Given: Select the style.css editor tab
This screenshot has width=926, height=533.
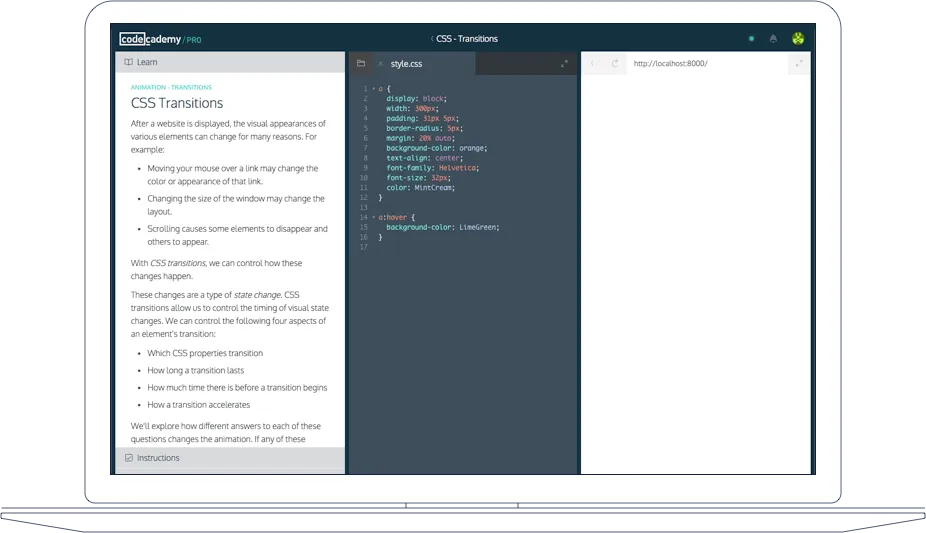Looking at the screenshot, I should (406, 64).
